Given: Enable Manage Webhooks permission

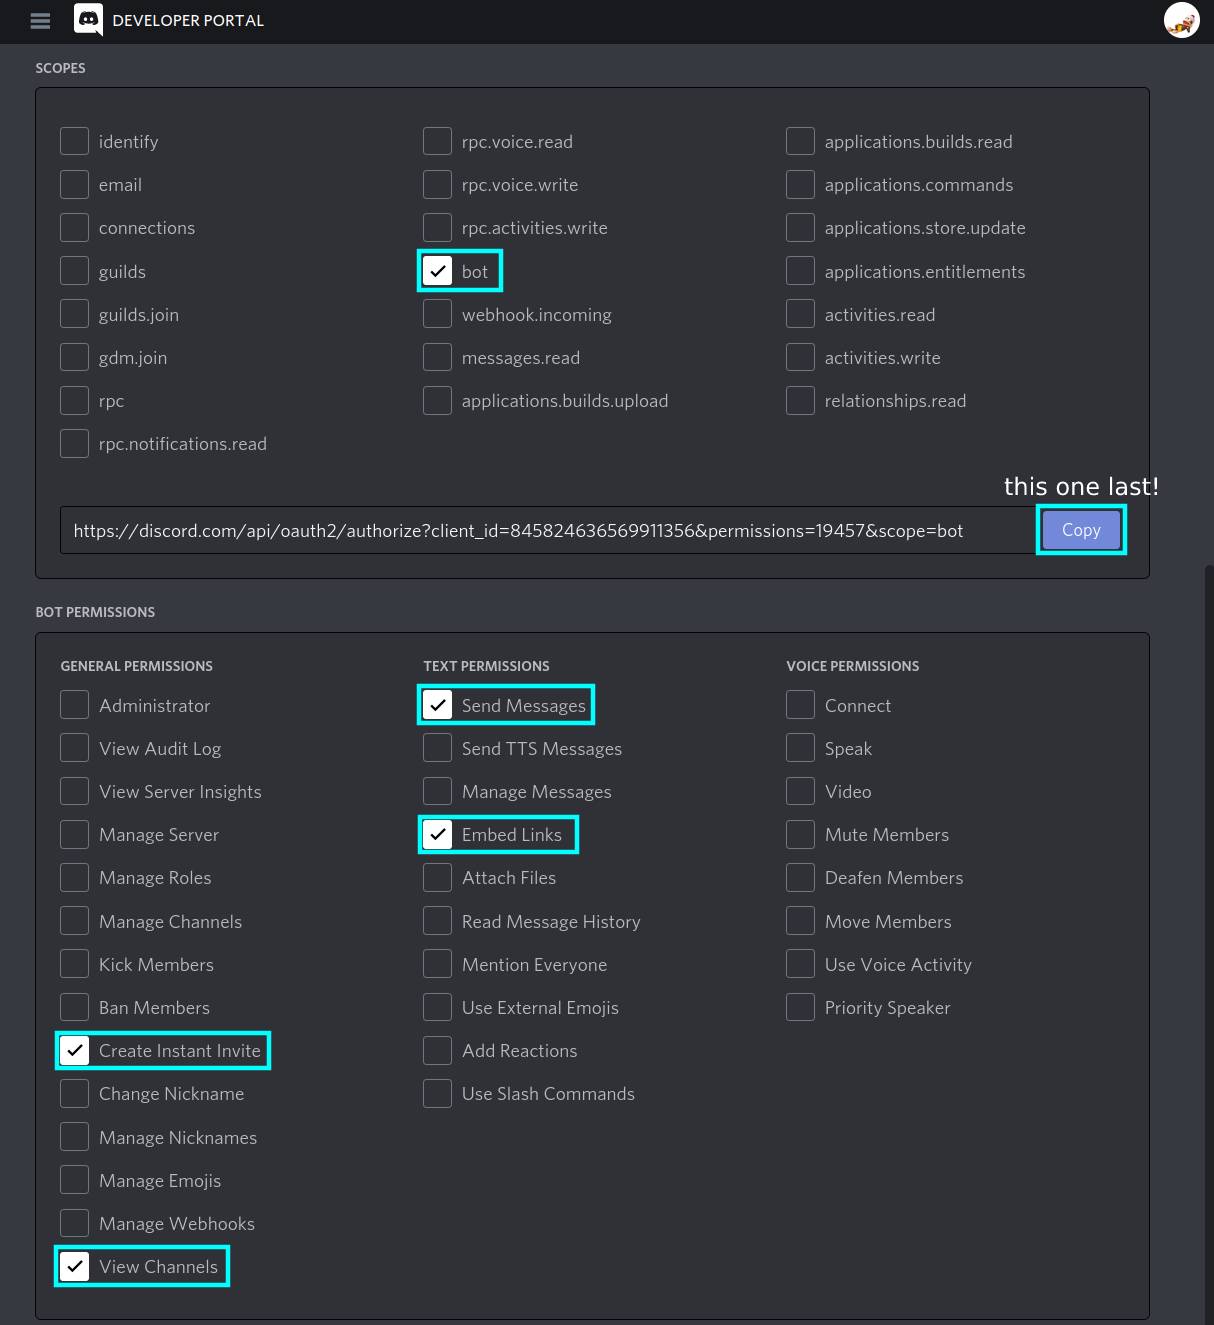Looking at the screenshot, I should pyautogui.click(x=74, y=1223).
